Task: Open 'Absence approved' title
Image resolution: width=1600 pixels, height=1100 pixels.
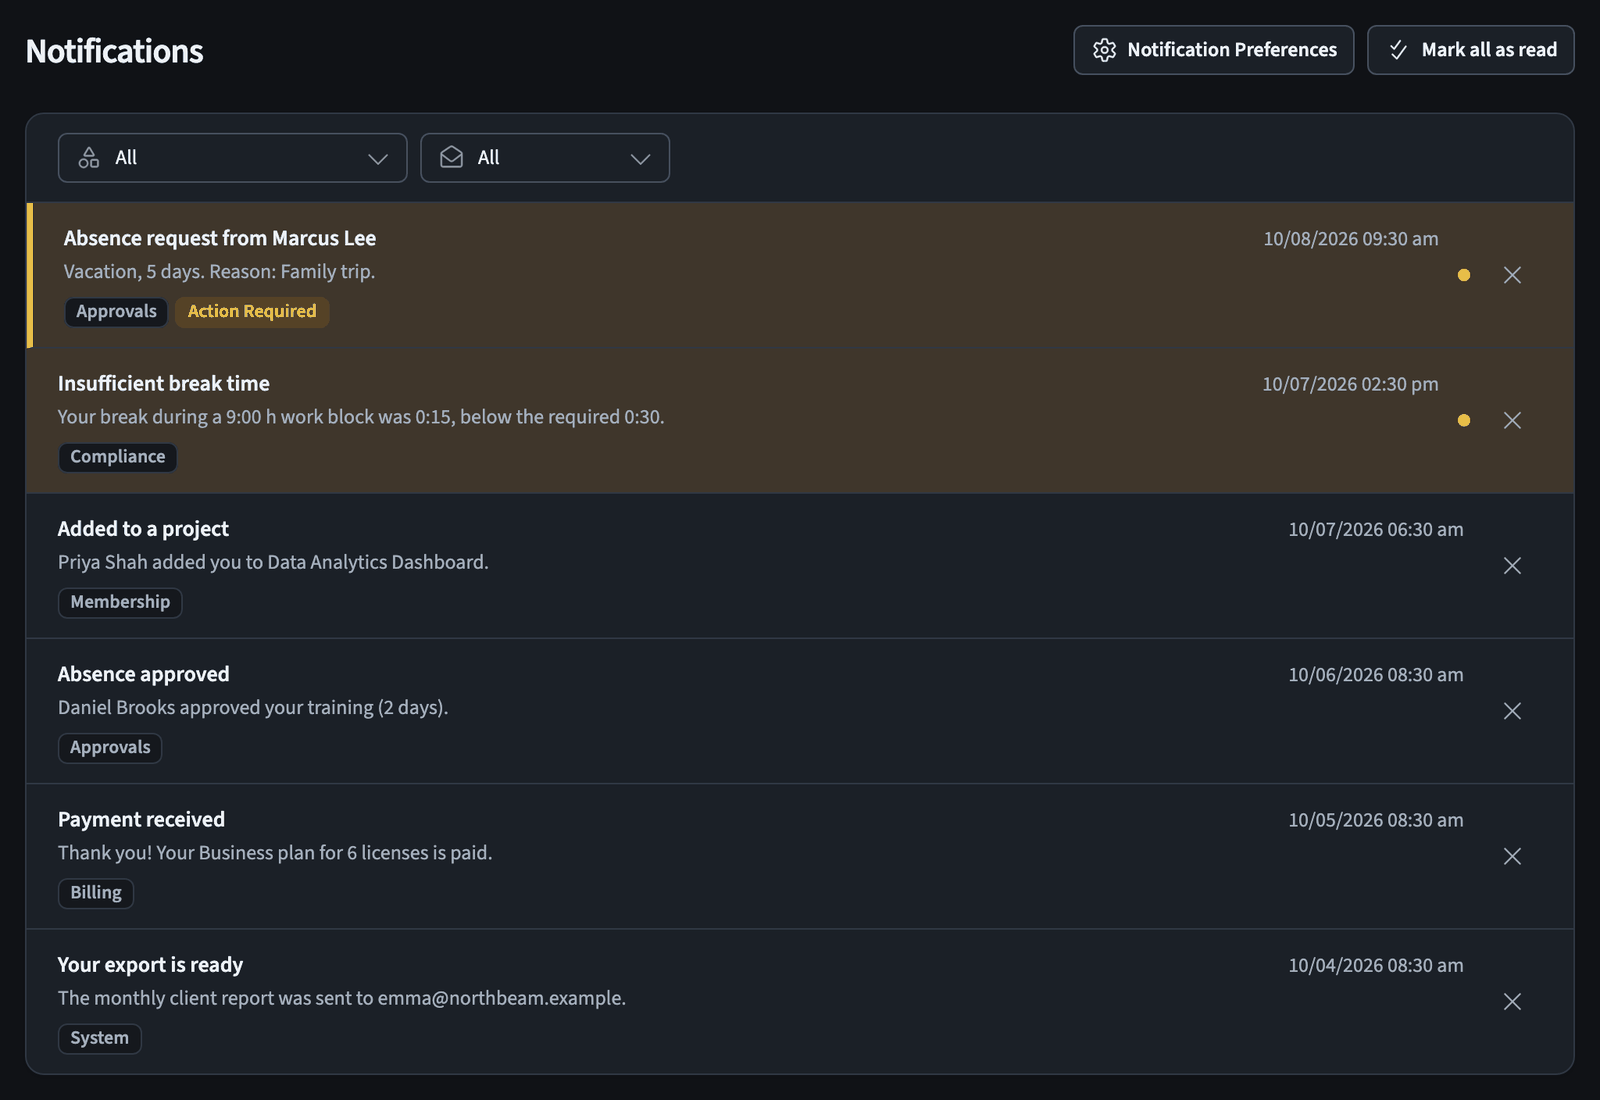Action: coord(144,674)
